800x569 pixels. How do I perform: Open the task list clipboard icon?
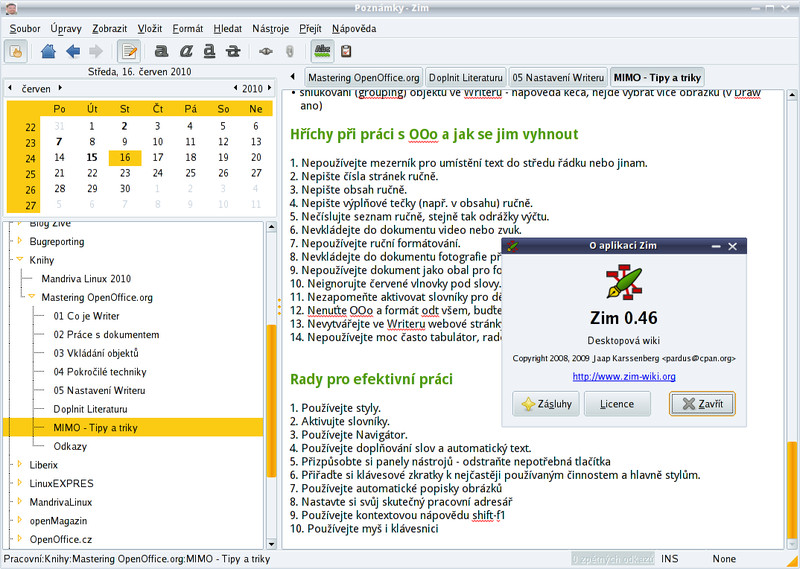coord(346,51)
